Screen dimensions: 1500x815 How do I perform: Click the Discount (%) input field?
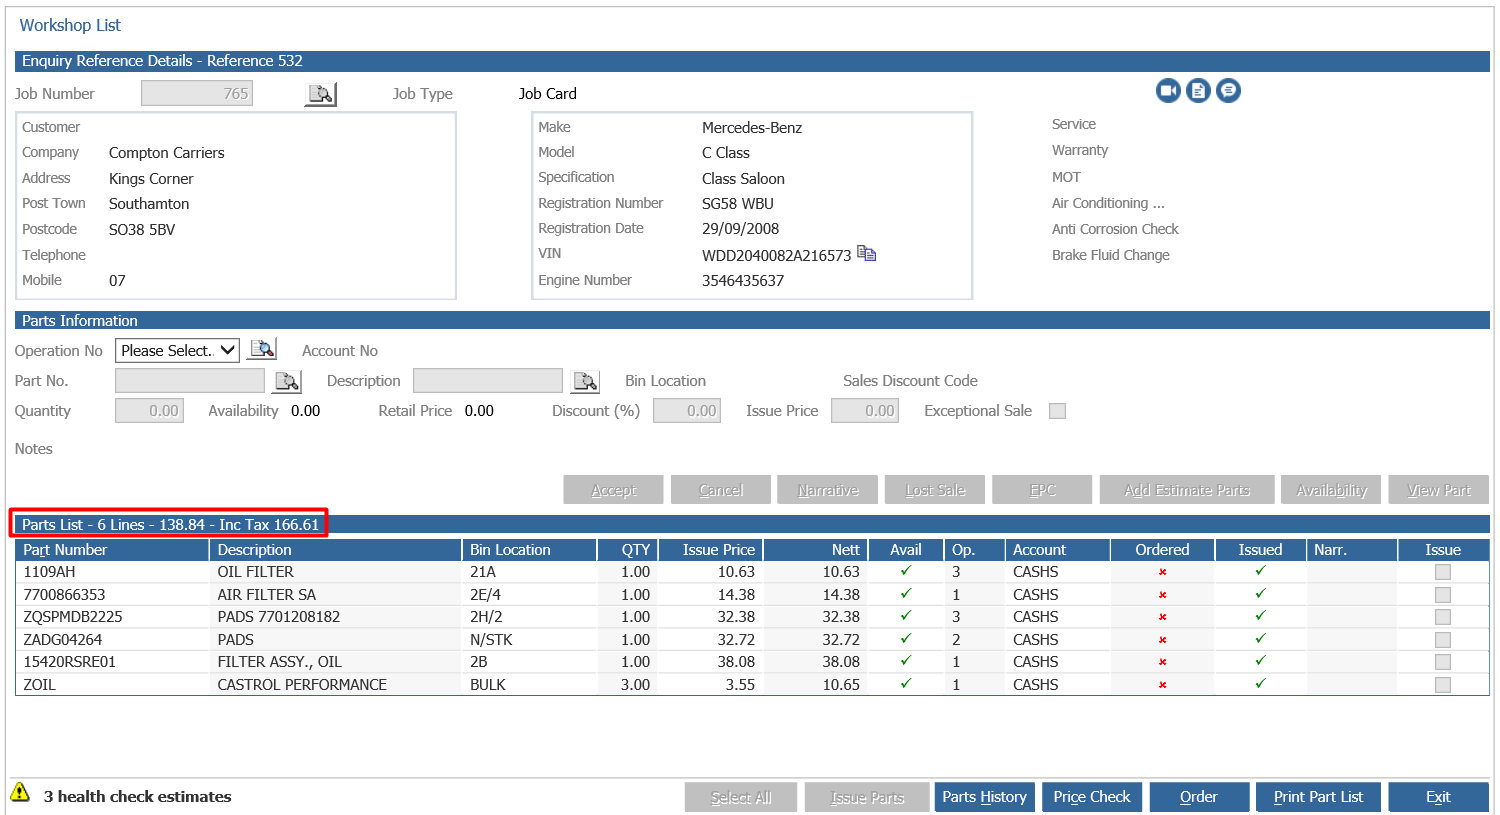687,411
